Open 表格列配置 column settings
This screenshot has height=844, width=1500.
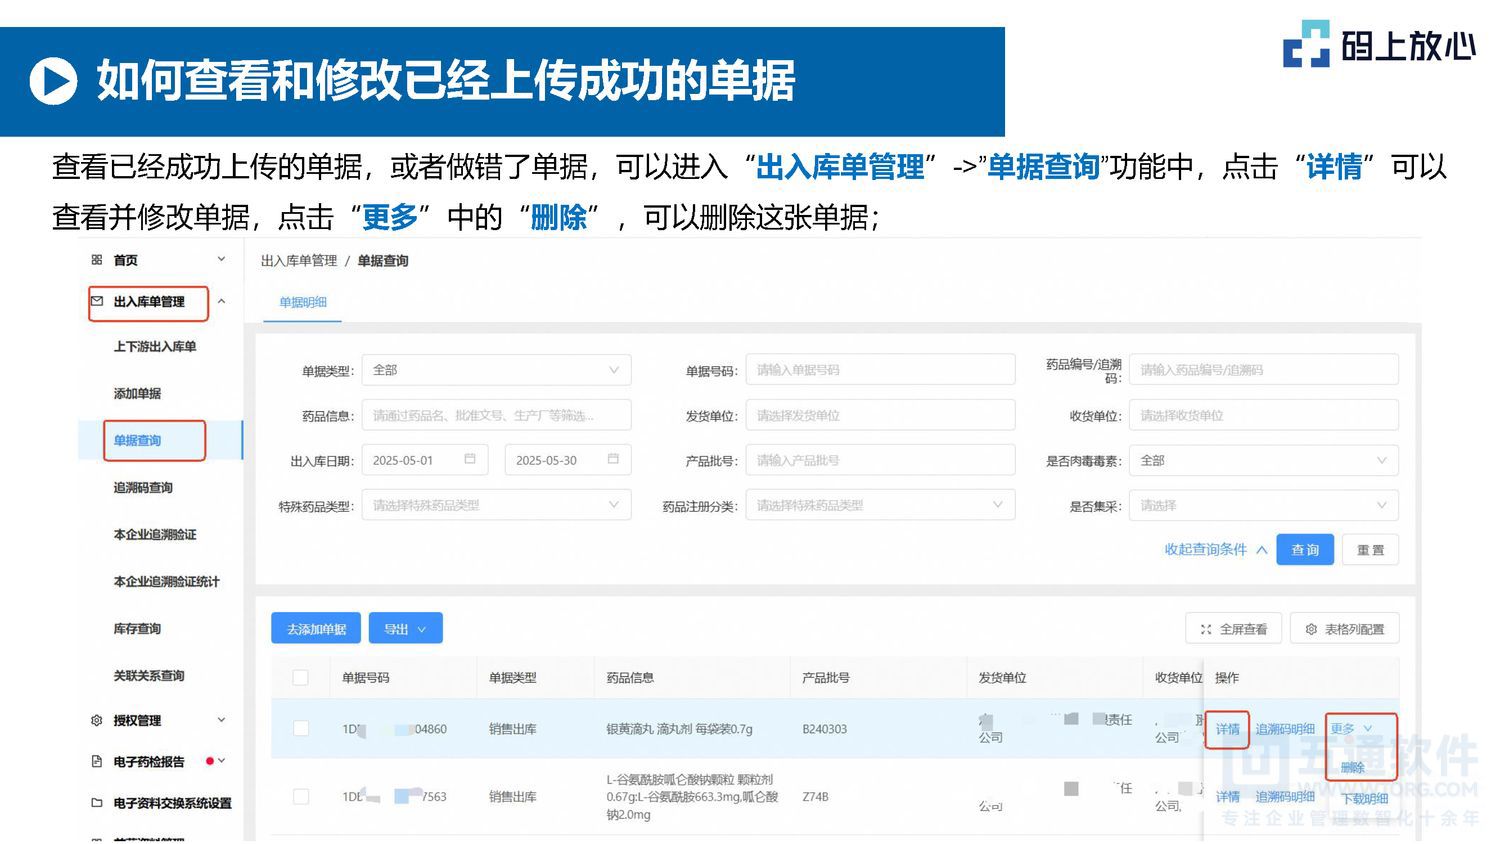(1345, 628)
